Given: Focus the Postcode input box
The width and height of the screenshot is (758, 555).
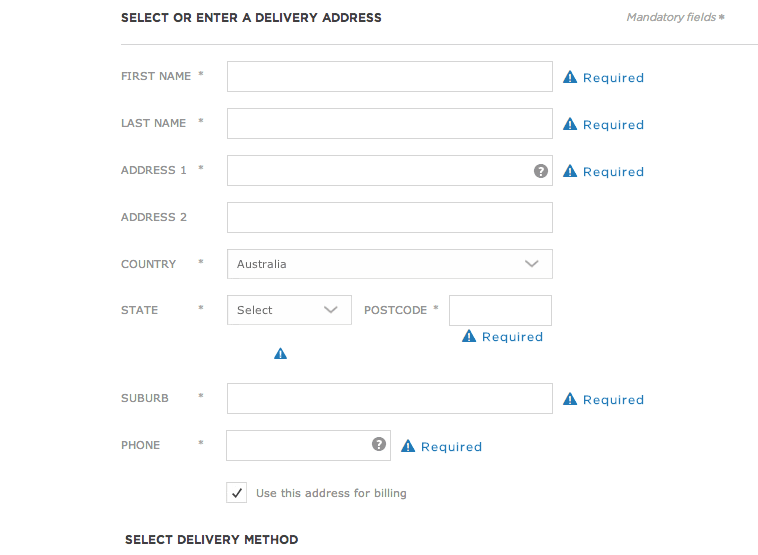Looking at the screenshot, I should (500, 310).
